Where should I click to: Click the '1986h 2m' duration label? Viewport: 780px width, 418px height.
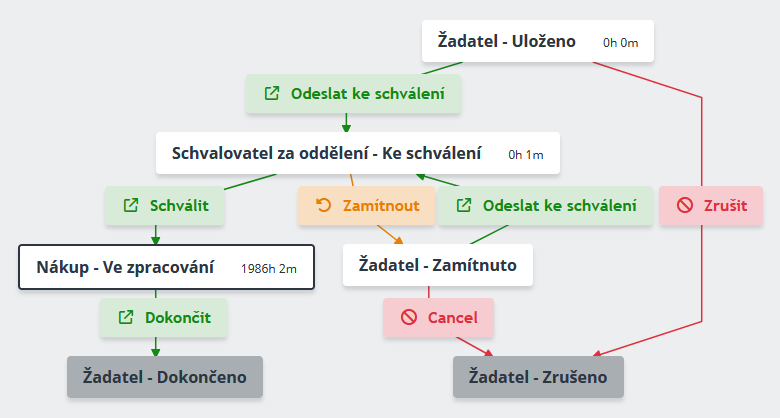(x=269, y=268)
